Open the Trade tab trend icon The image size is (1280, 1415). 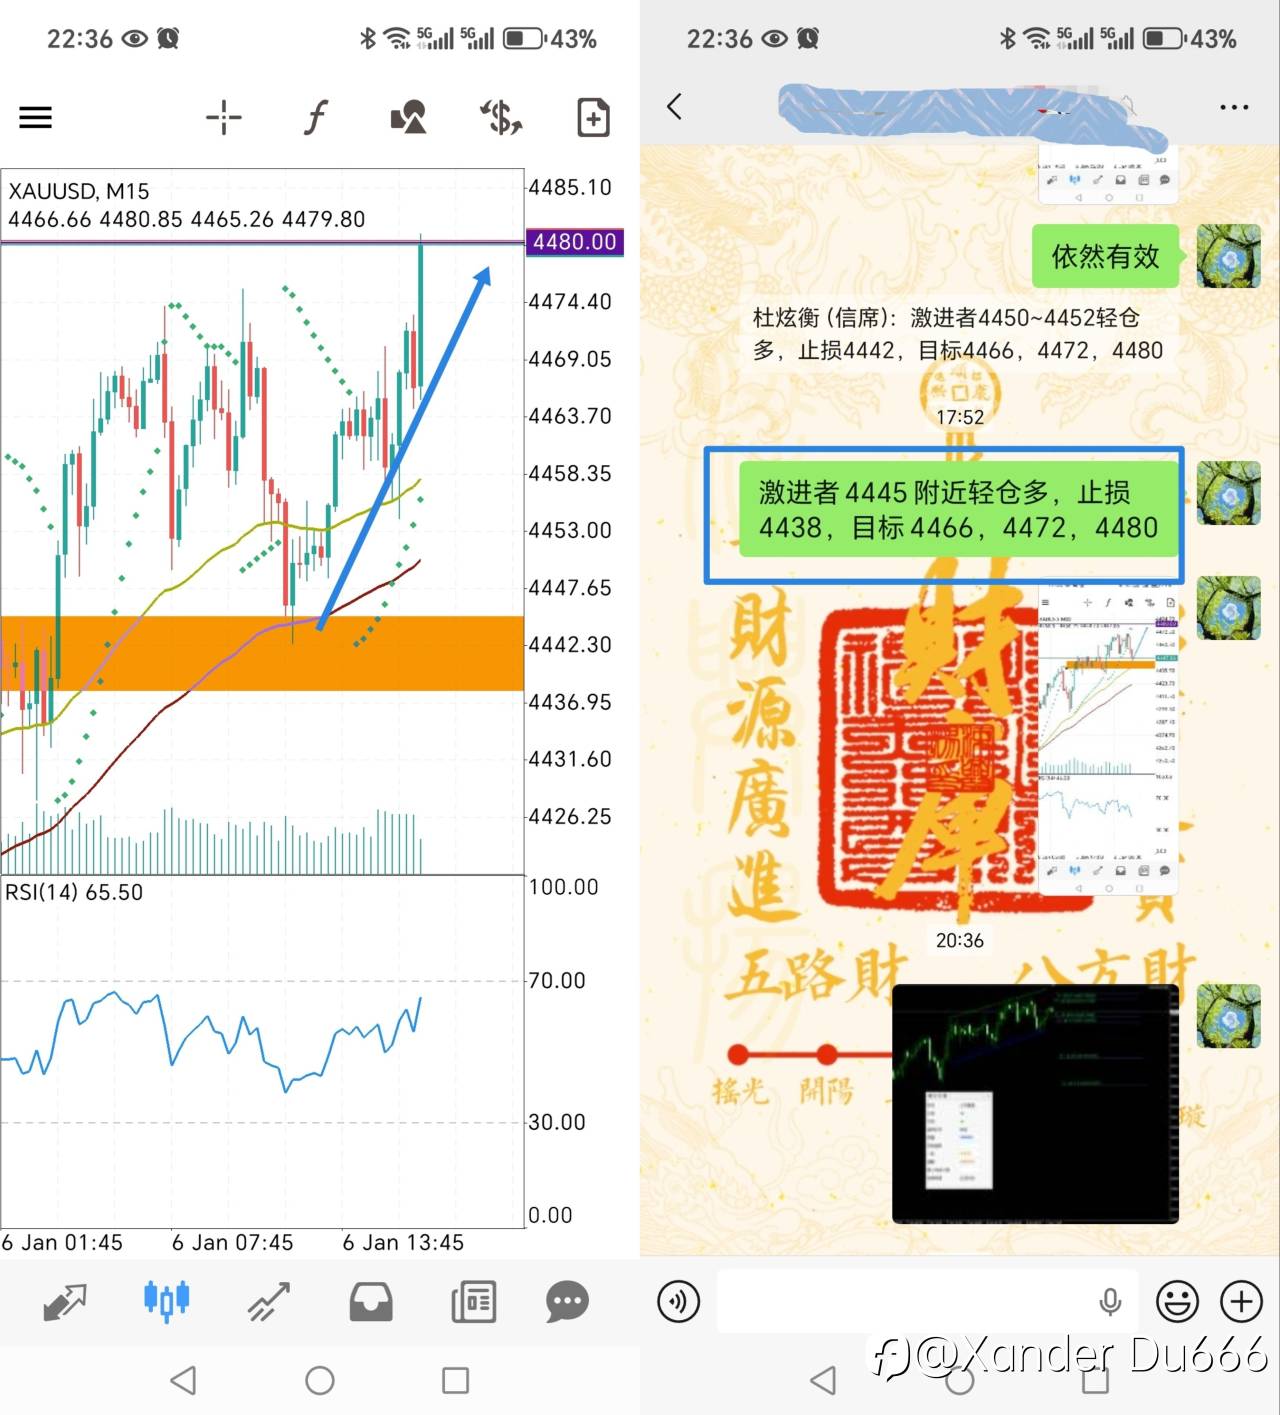point(268,1302)
